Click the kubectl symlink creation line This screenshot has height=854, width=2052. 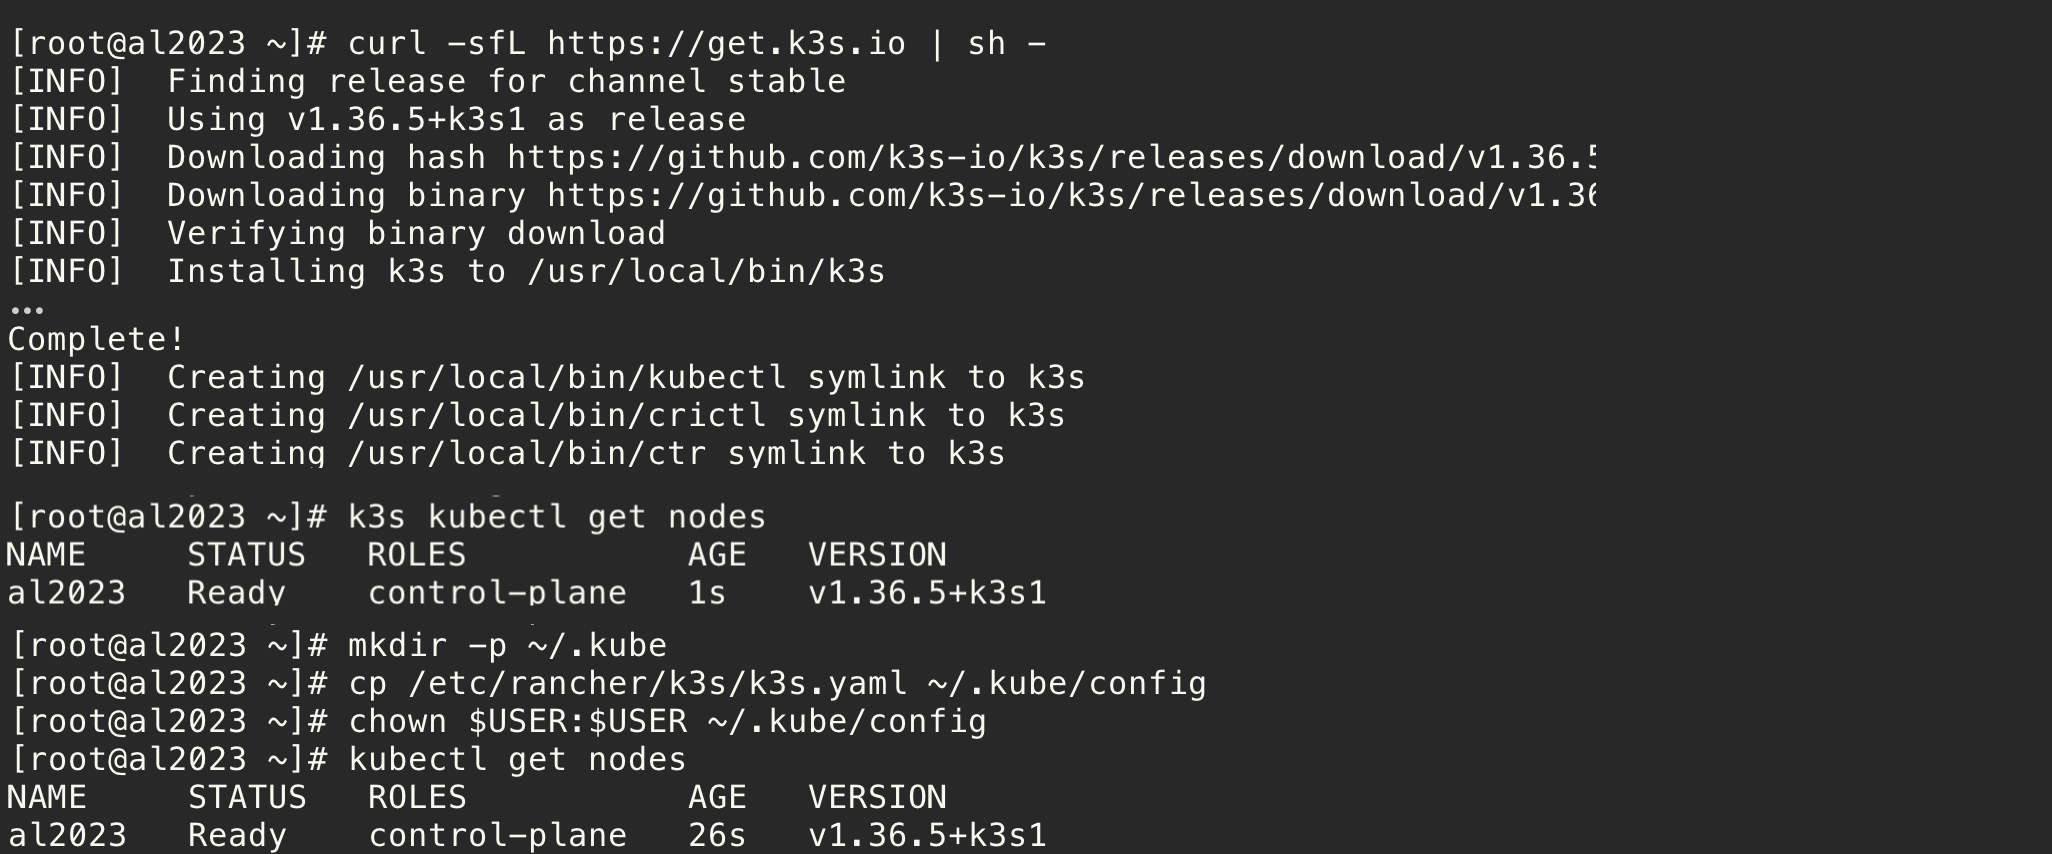[x=548, y=378]
